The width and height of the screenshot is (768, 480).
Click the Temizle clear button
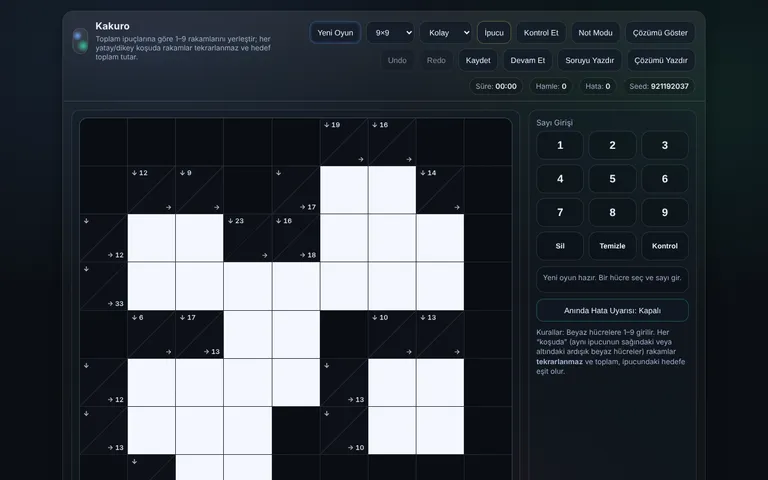pos(612,246)
